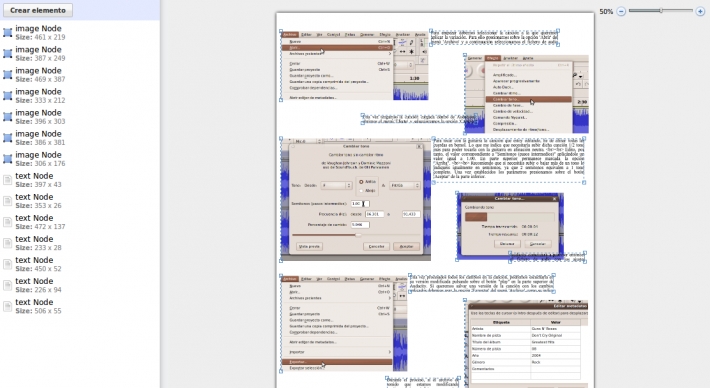
Task: Select image Node sized 306 x 176 icon
Action: coord(8,159)
